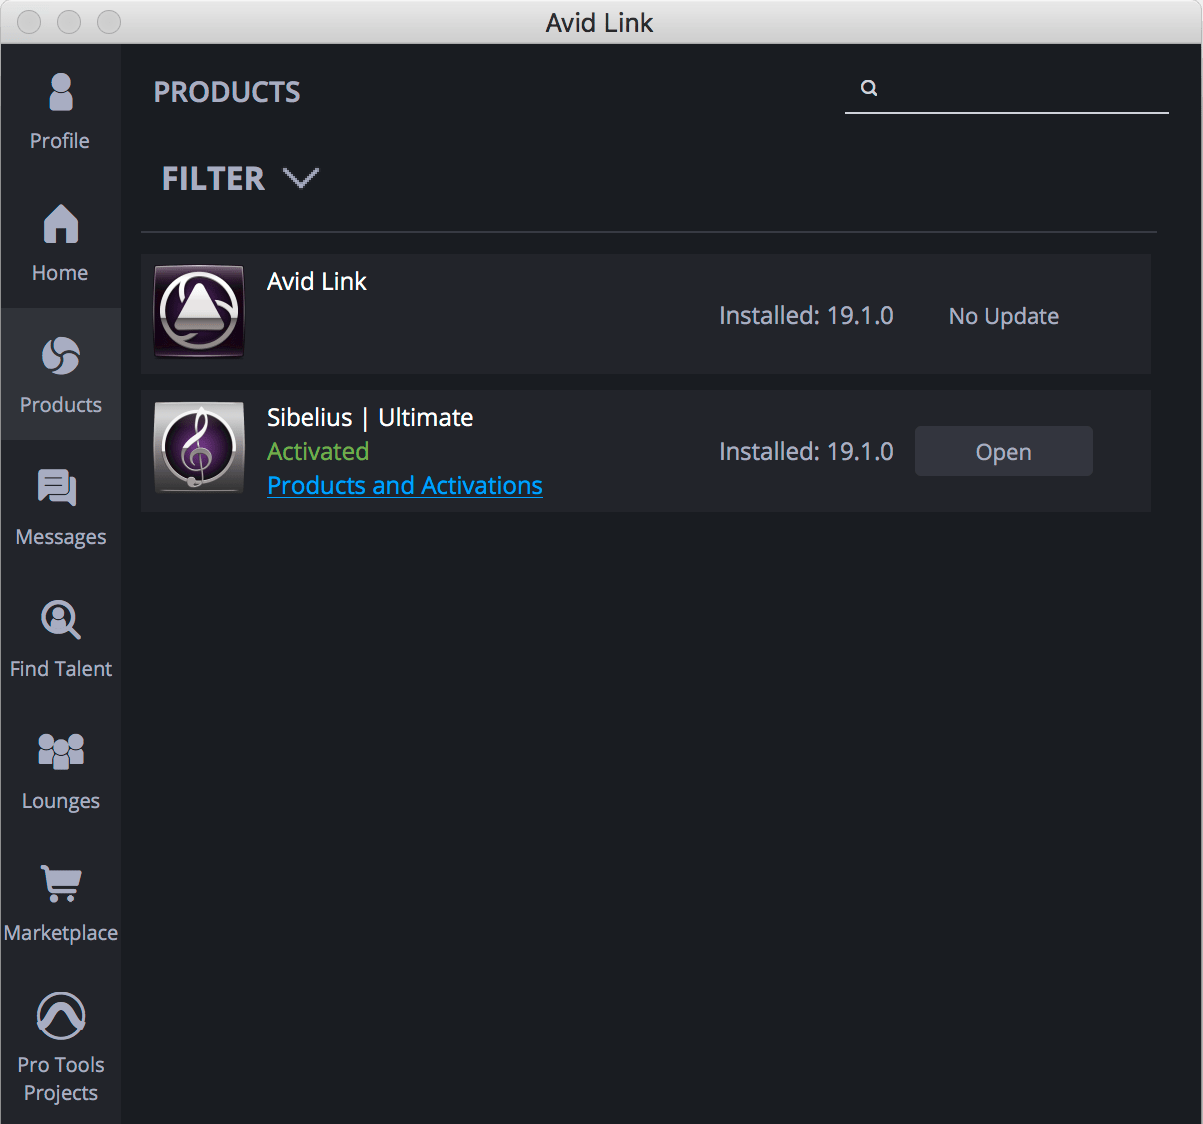Click the products search field
Image resolution: width=1203 pixels, height=1124 pixels.
point(1007,89)
